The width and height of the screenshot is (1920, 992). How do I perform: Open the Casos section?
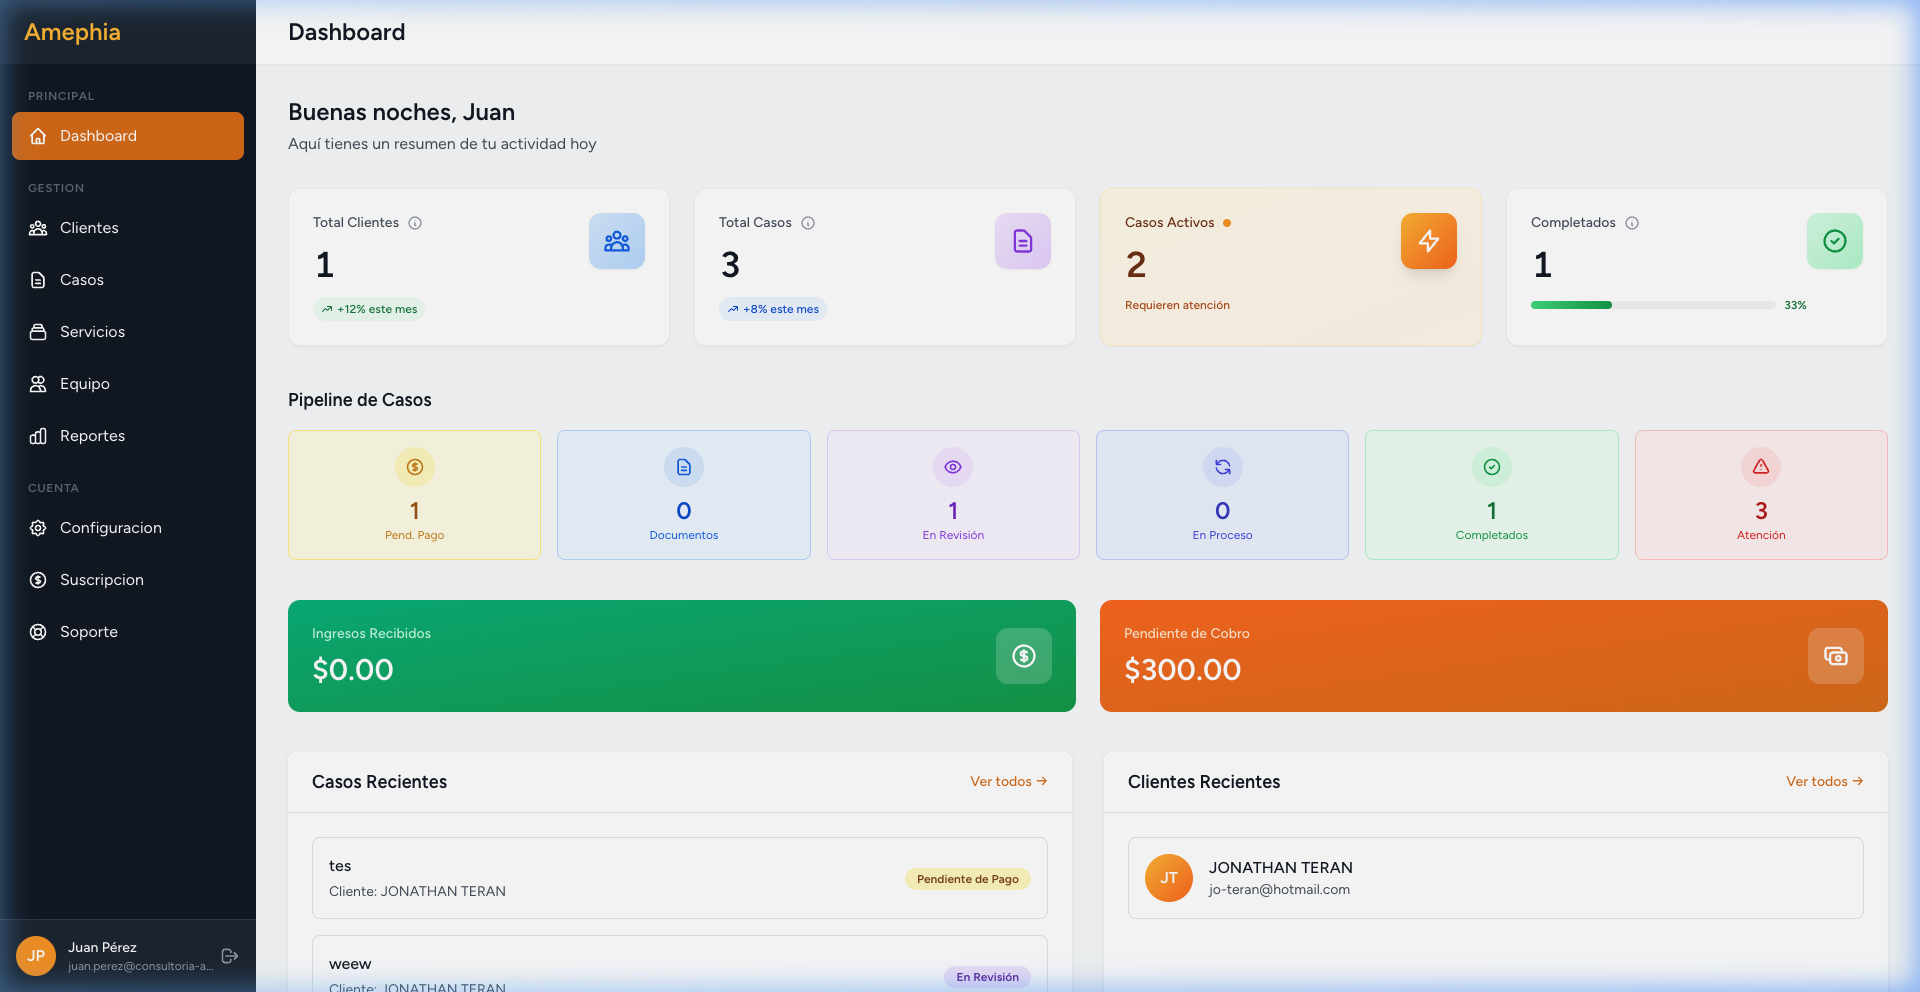(128, 280)
